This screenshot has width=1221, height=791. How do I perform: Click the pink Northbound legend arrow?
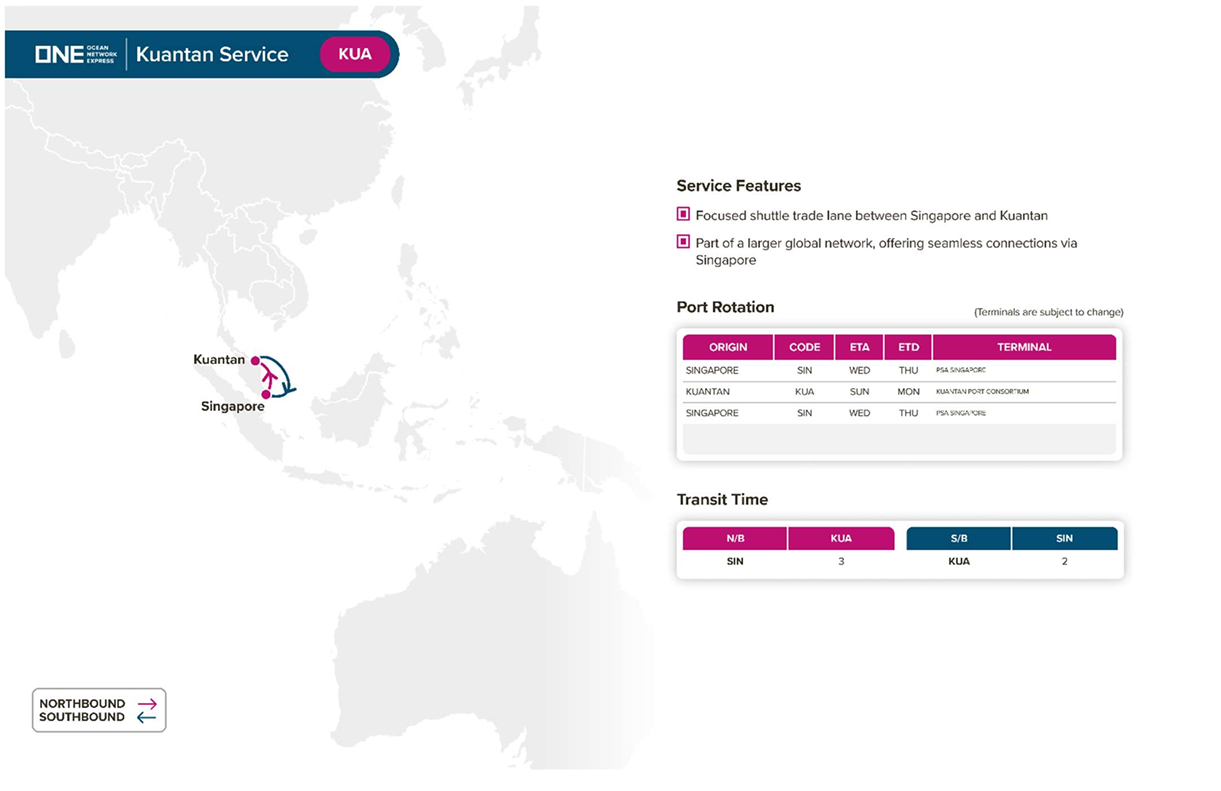tap(146, 704)
